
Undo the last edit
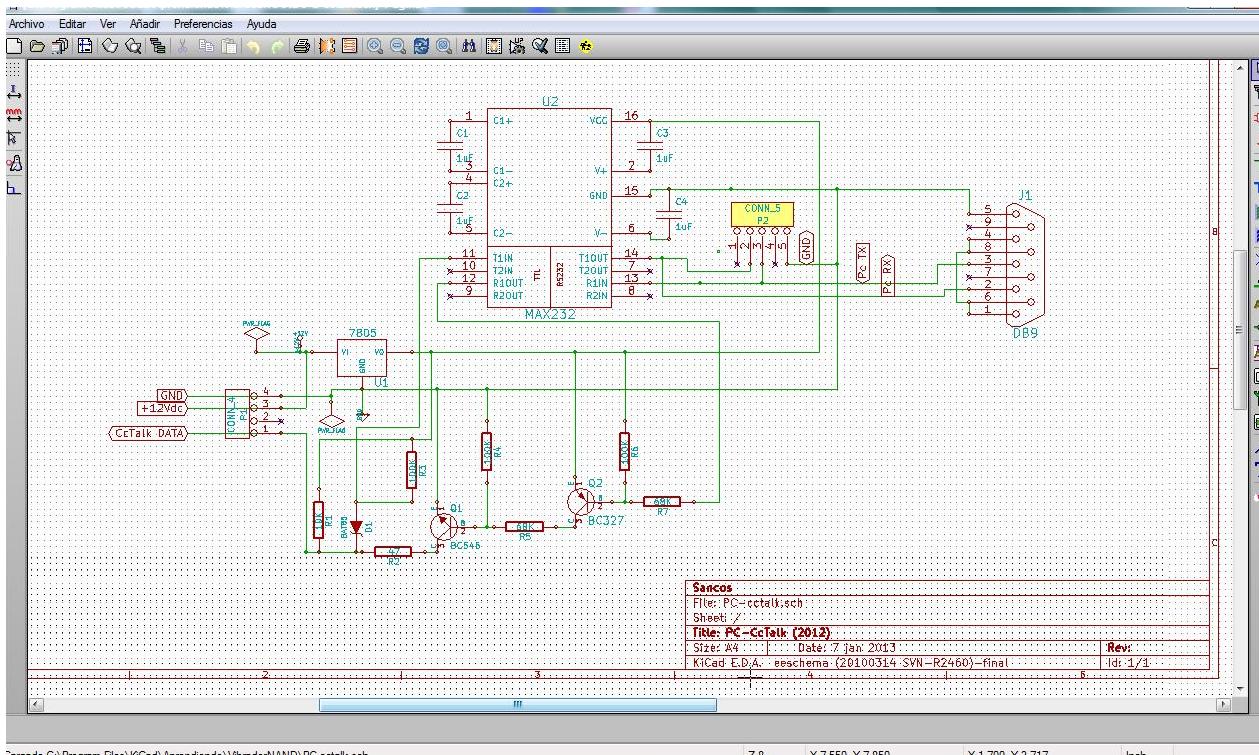tap(254, 45)
